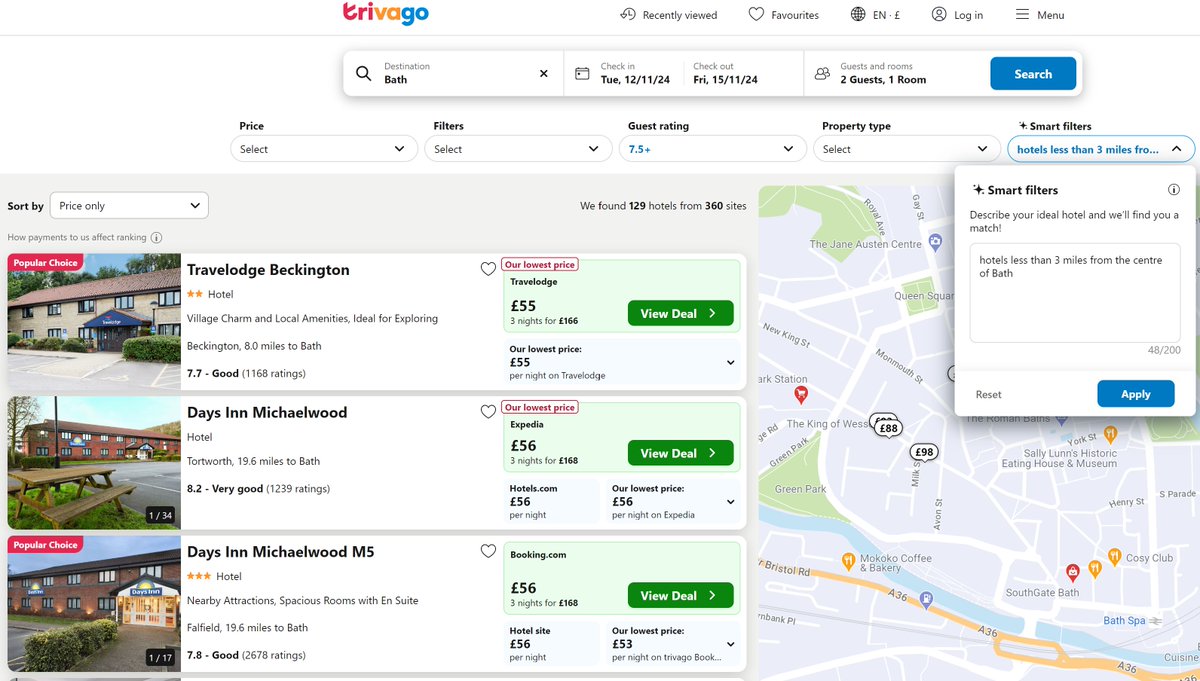Screen dimensions: 1200x681
Task: Click 7.7 - Good rating of Travelodge Beckington
Action: 246,373
